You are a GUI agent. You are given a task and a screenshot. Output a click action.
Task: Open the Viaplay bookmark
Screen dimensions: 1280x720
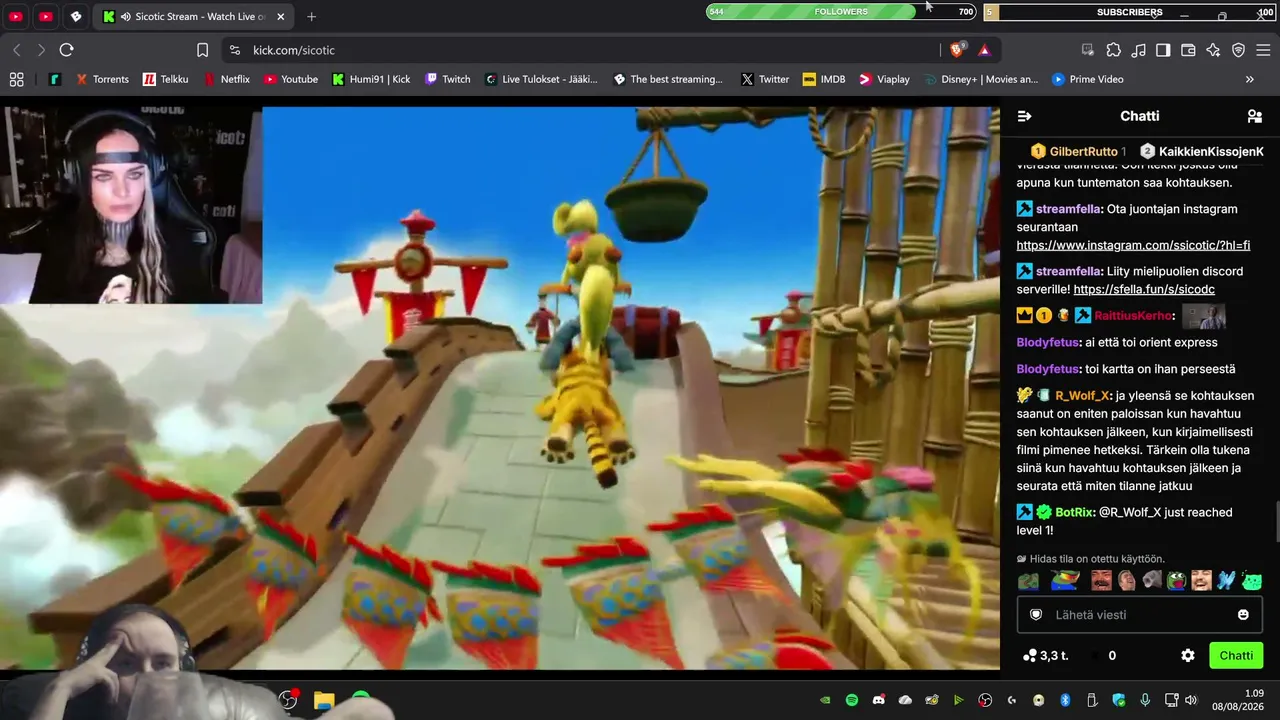[x=884, y=79]
